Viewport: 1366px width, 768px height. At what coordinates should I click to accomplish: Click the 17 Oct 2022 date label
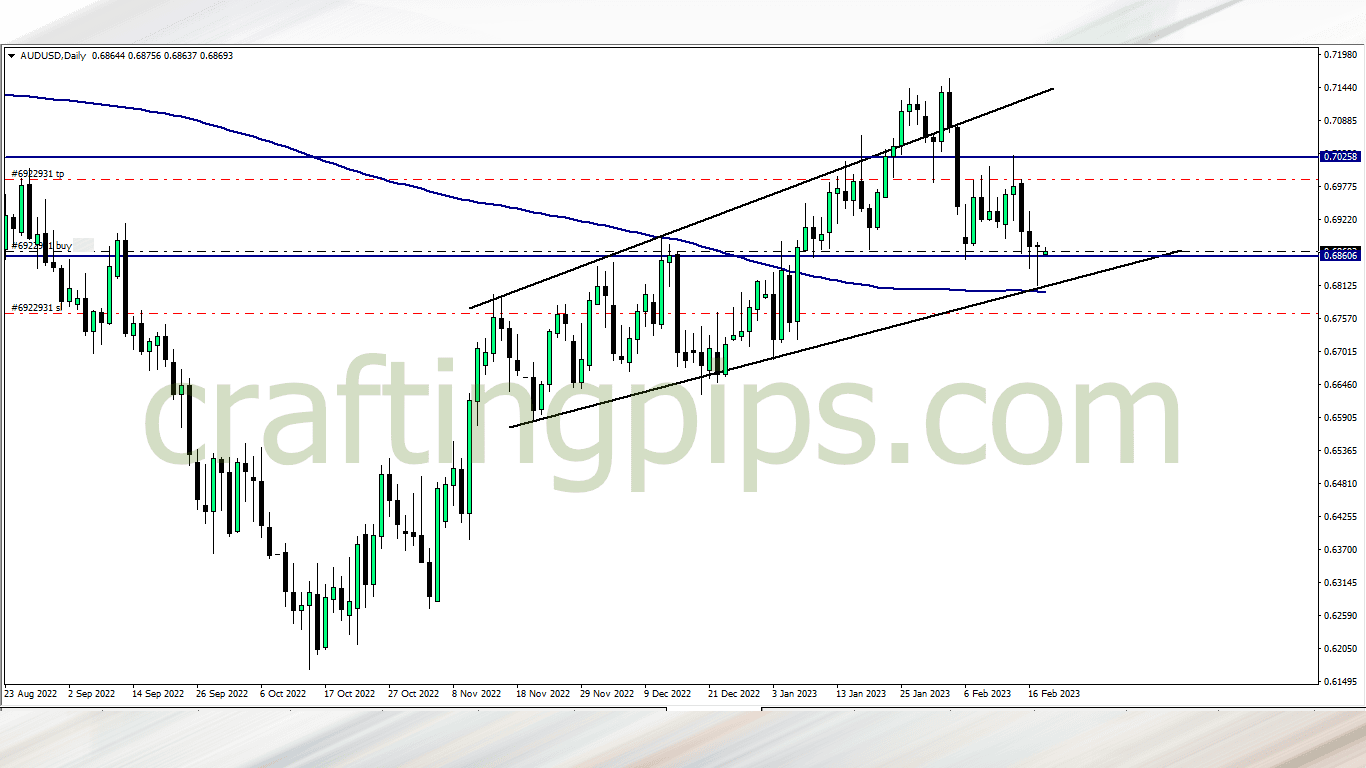(349, 693)
